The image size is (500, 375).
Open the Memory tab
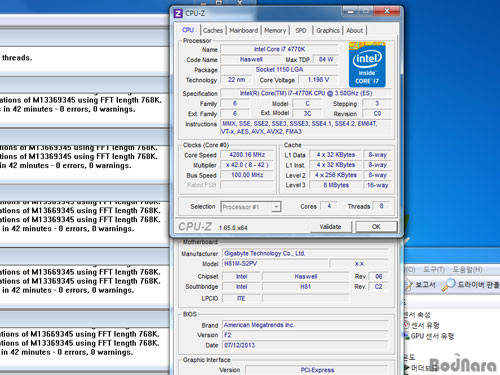[x=275, y=30]
